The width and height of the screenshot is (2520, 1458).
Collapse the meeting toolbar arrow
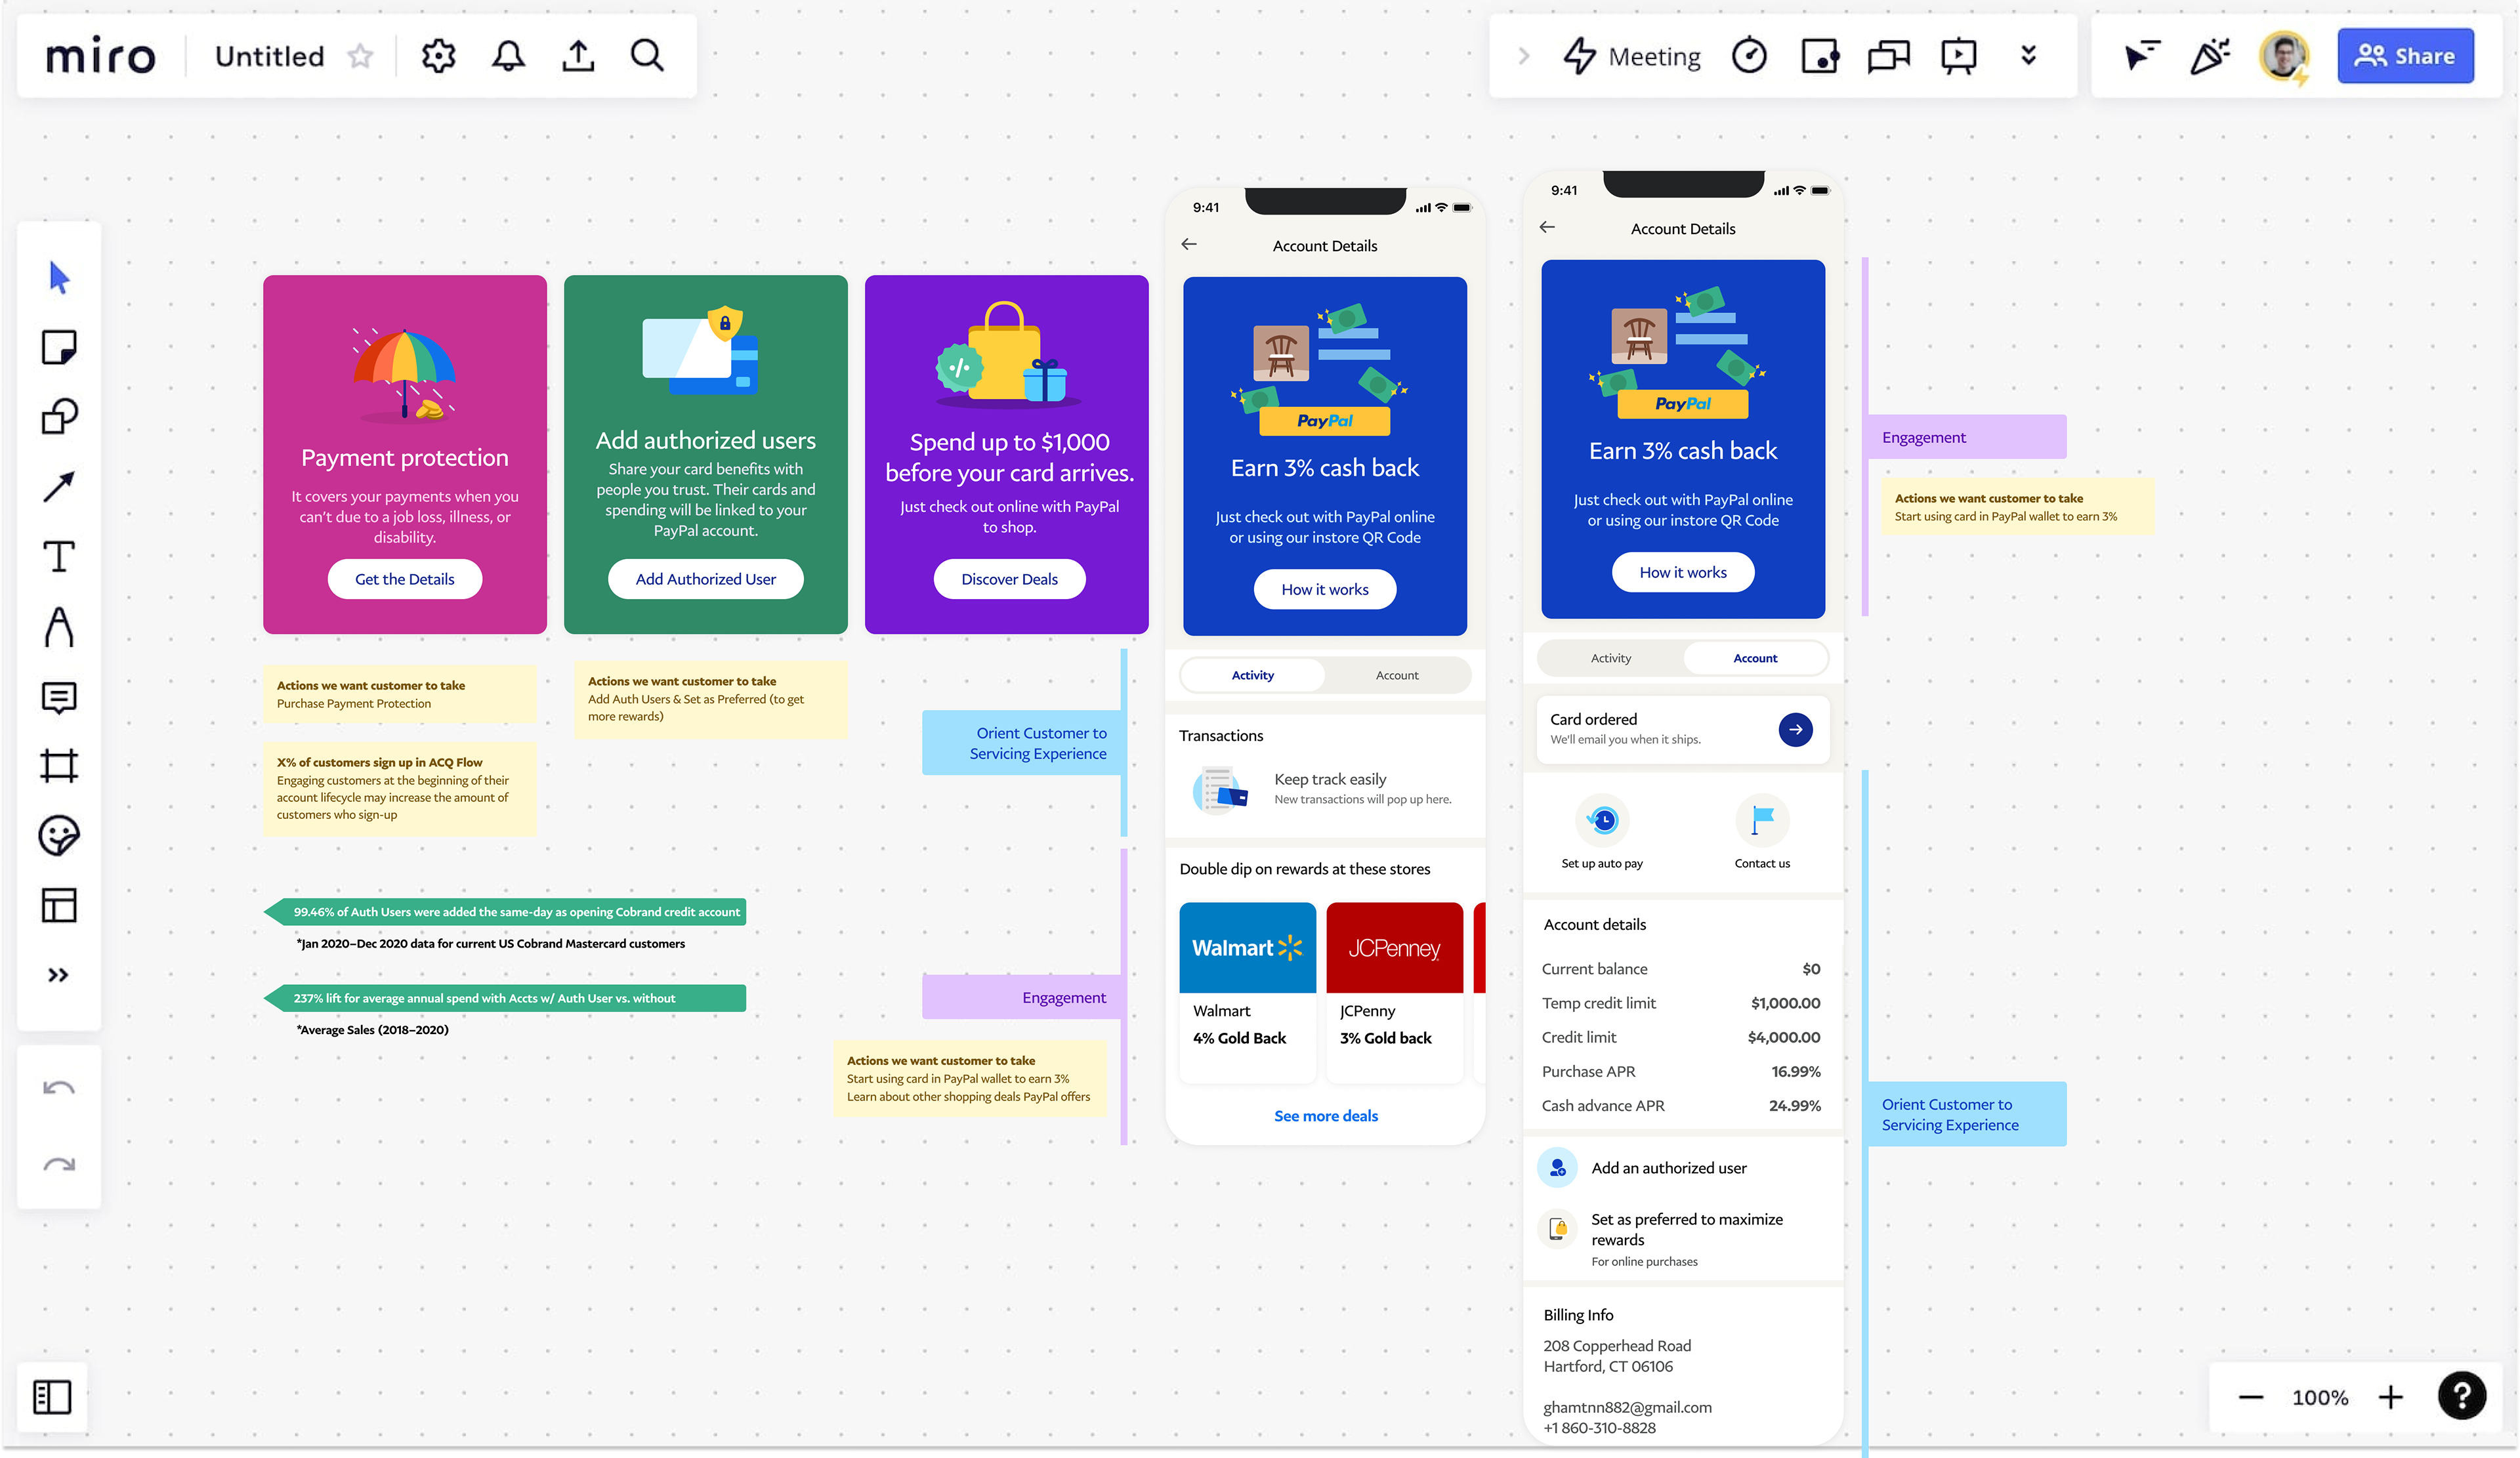coord(1524,56)
